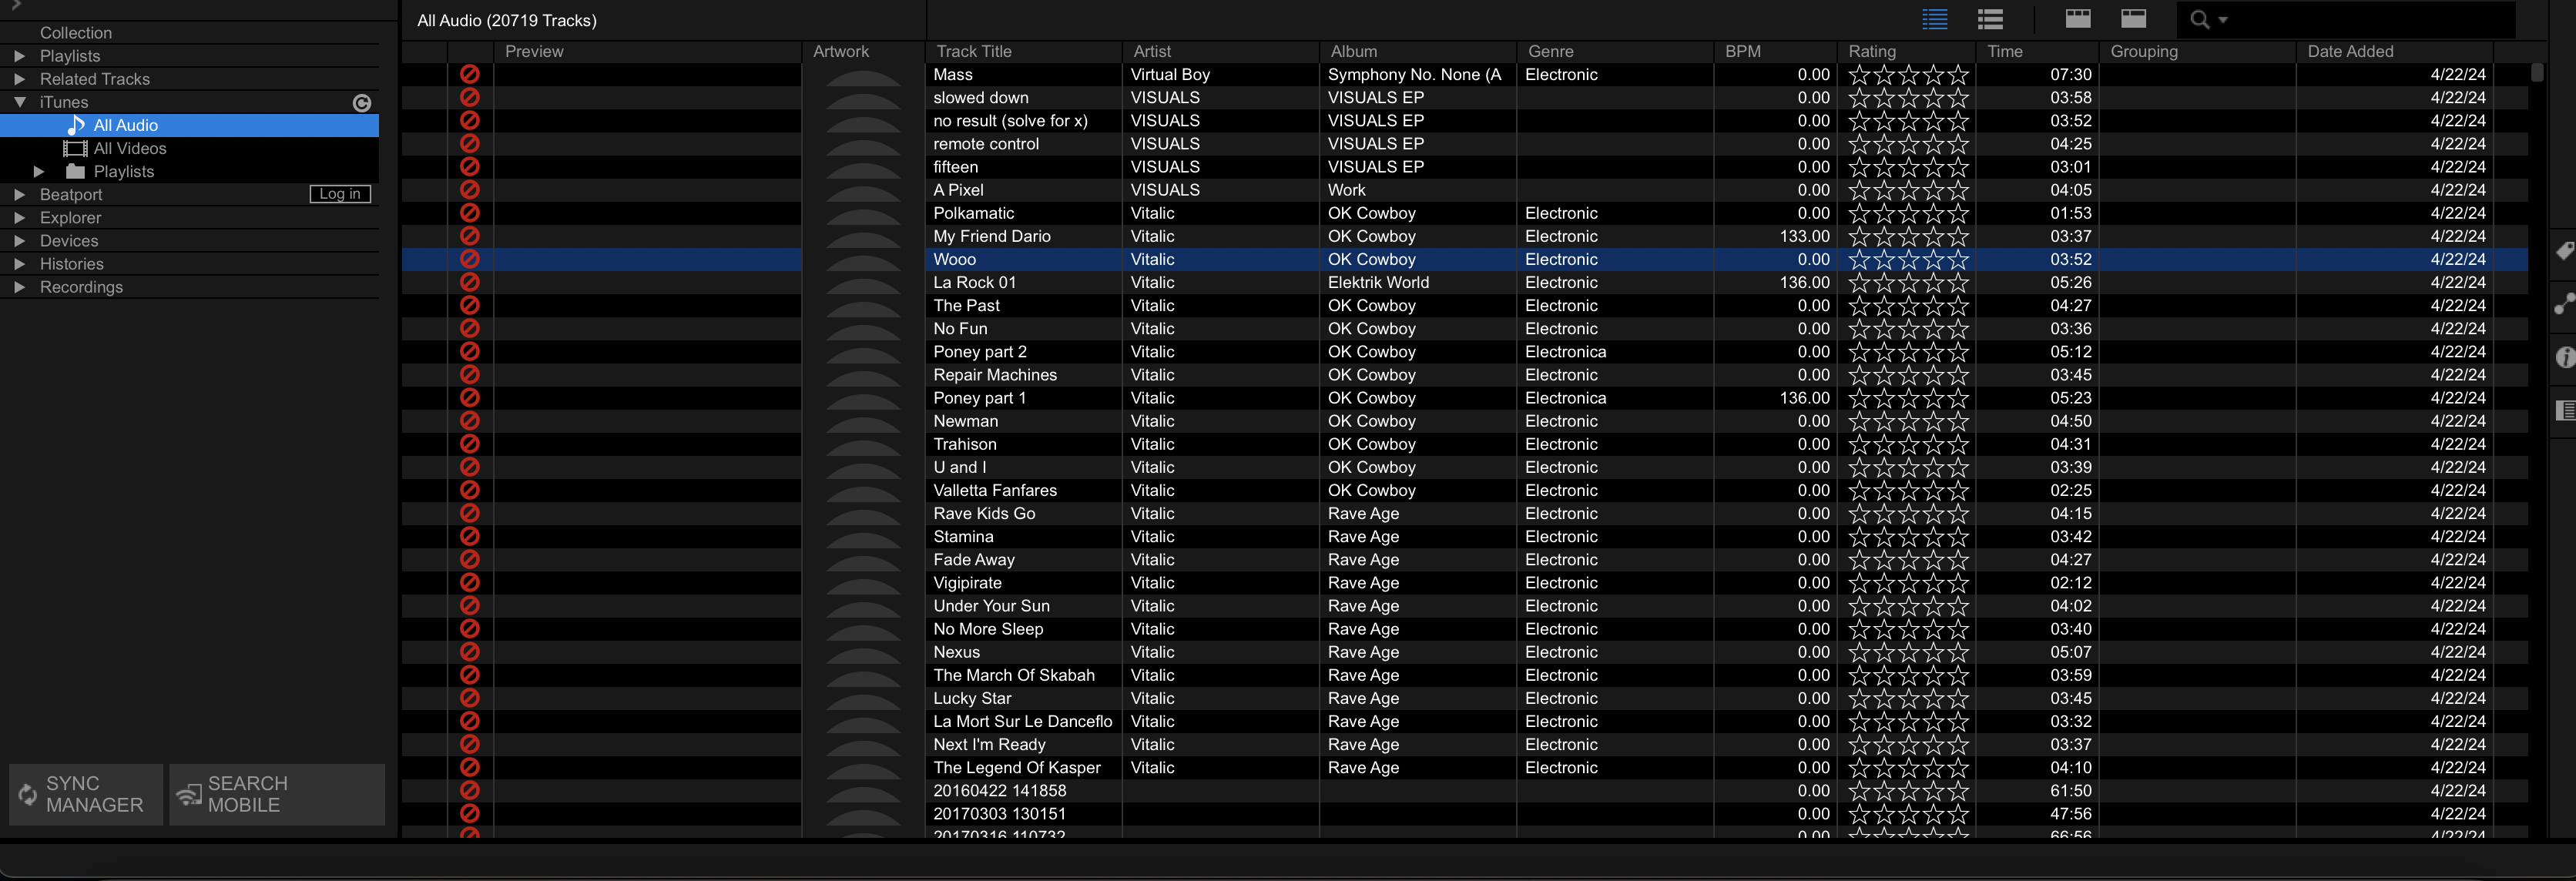Image resolution: width=2576 pixels, height=881 pixels.
Task: Switch to the artwork list view
Action: tap(1990, 19)
